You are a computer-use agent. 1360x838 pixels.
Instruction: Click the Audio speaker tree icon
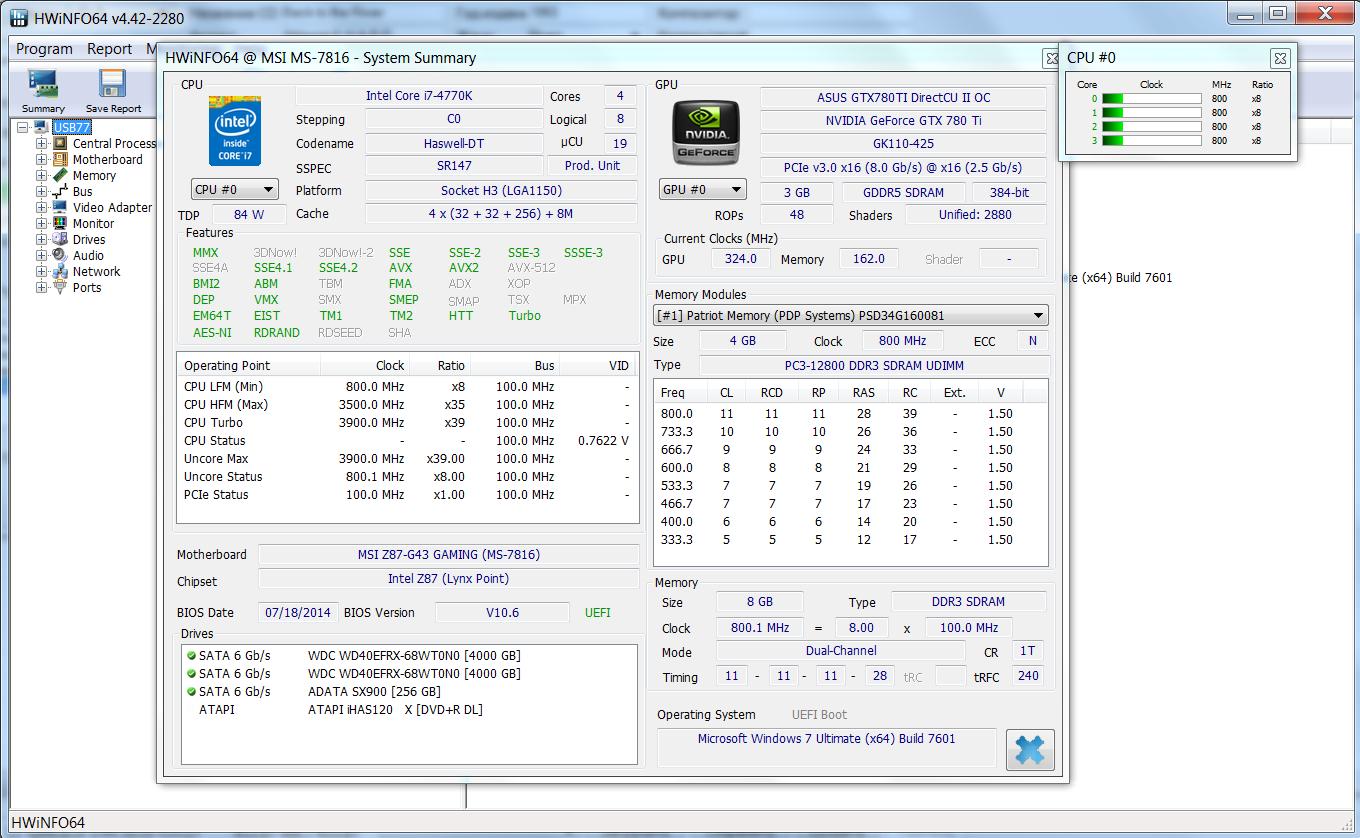click(60, 255)
